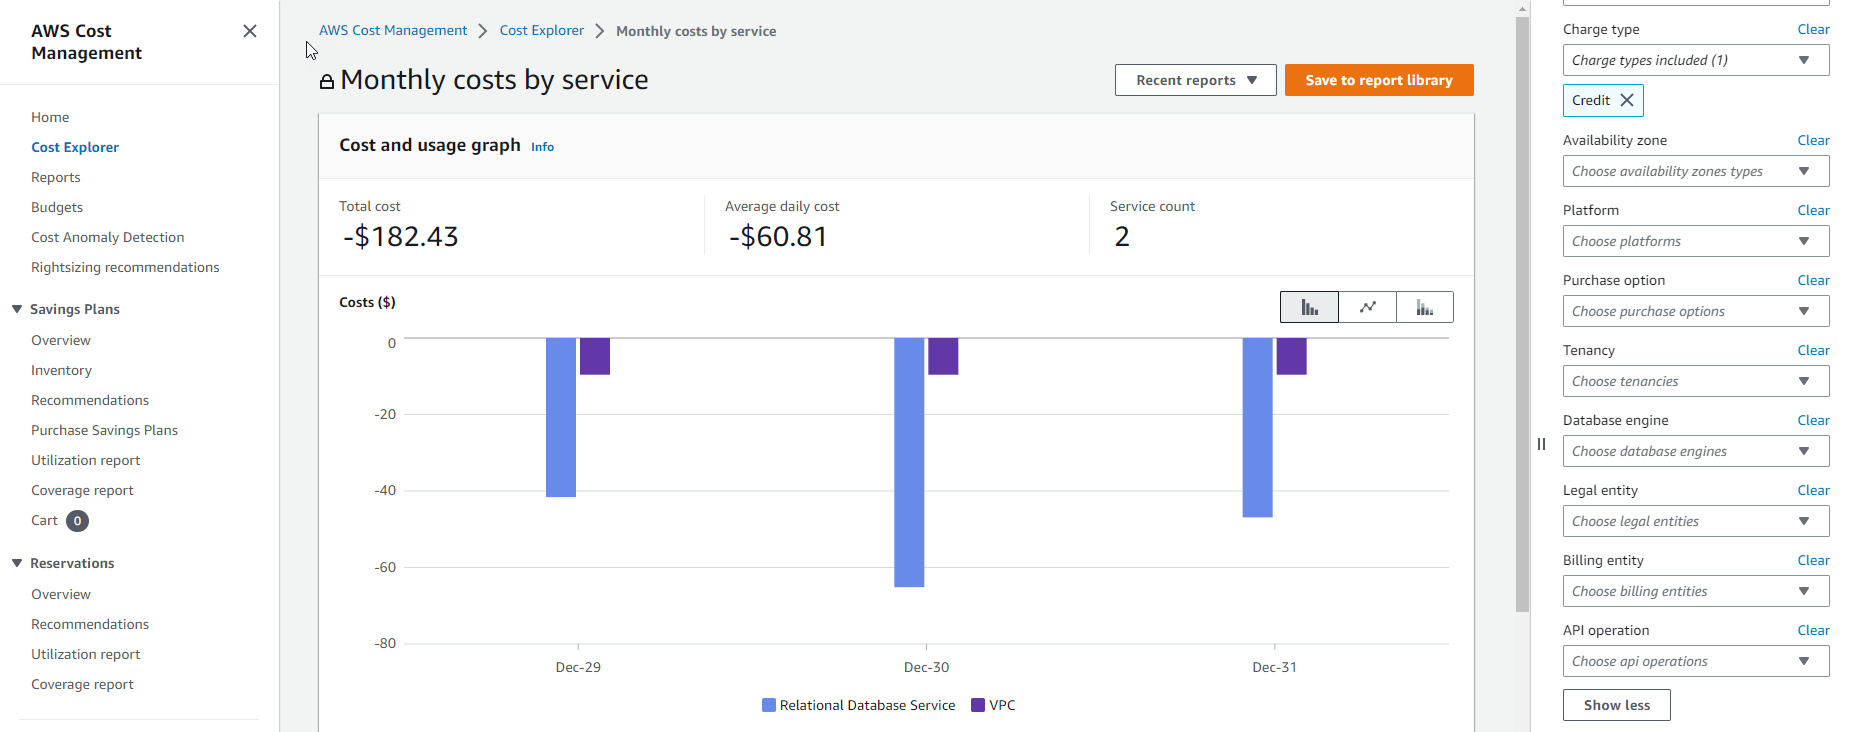
Task: Clear the Database engine filter
Action: (1813, 420)
